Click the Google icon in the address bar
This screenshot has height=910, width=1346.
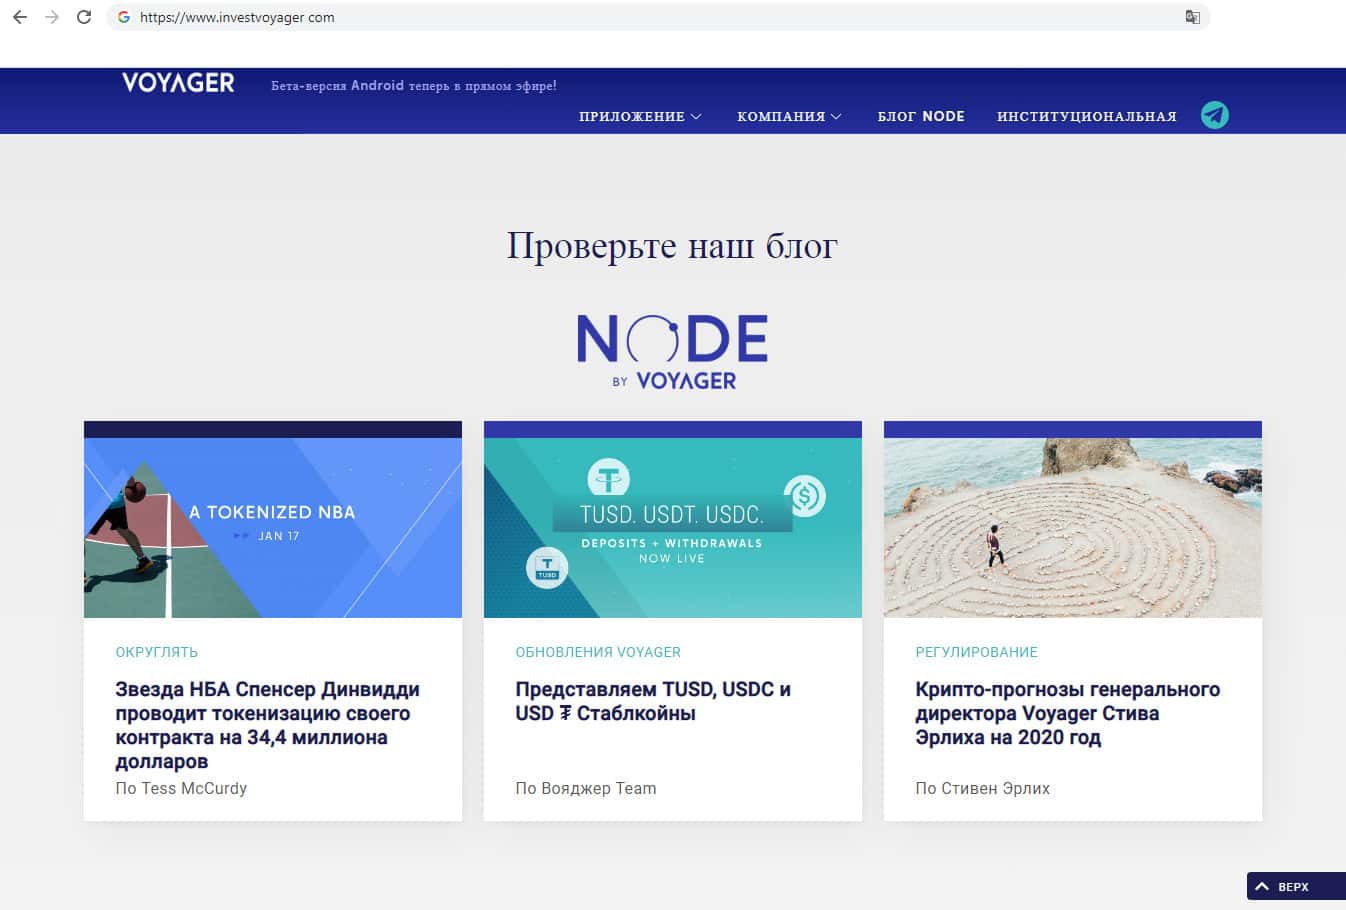124,17
